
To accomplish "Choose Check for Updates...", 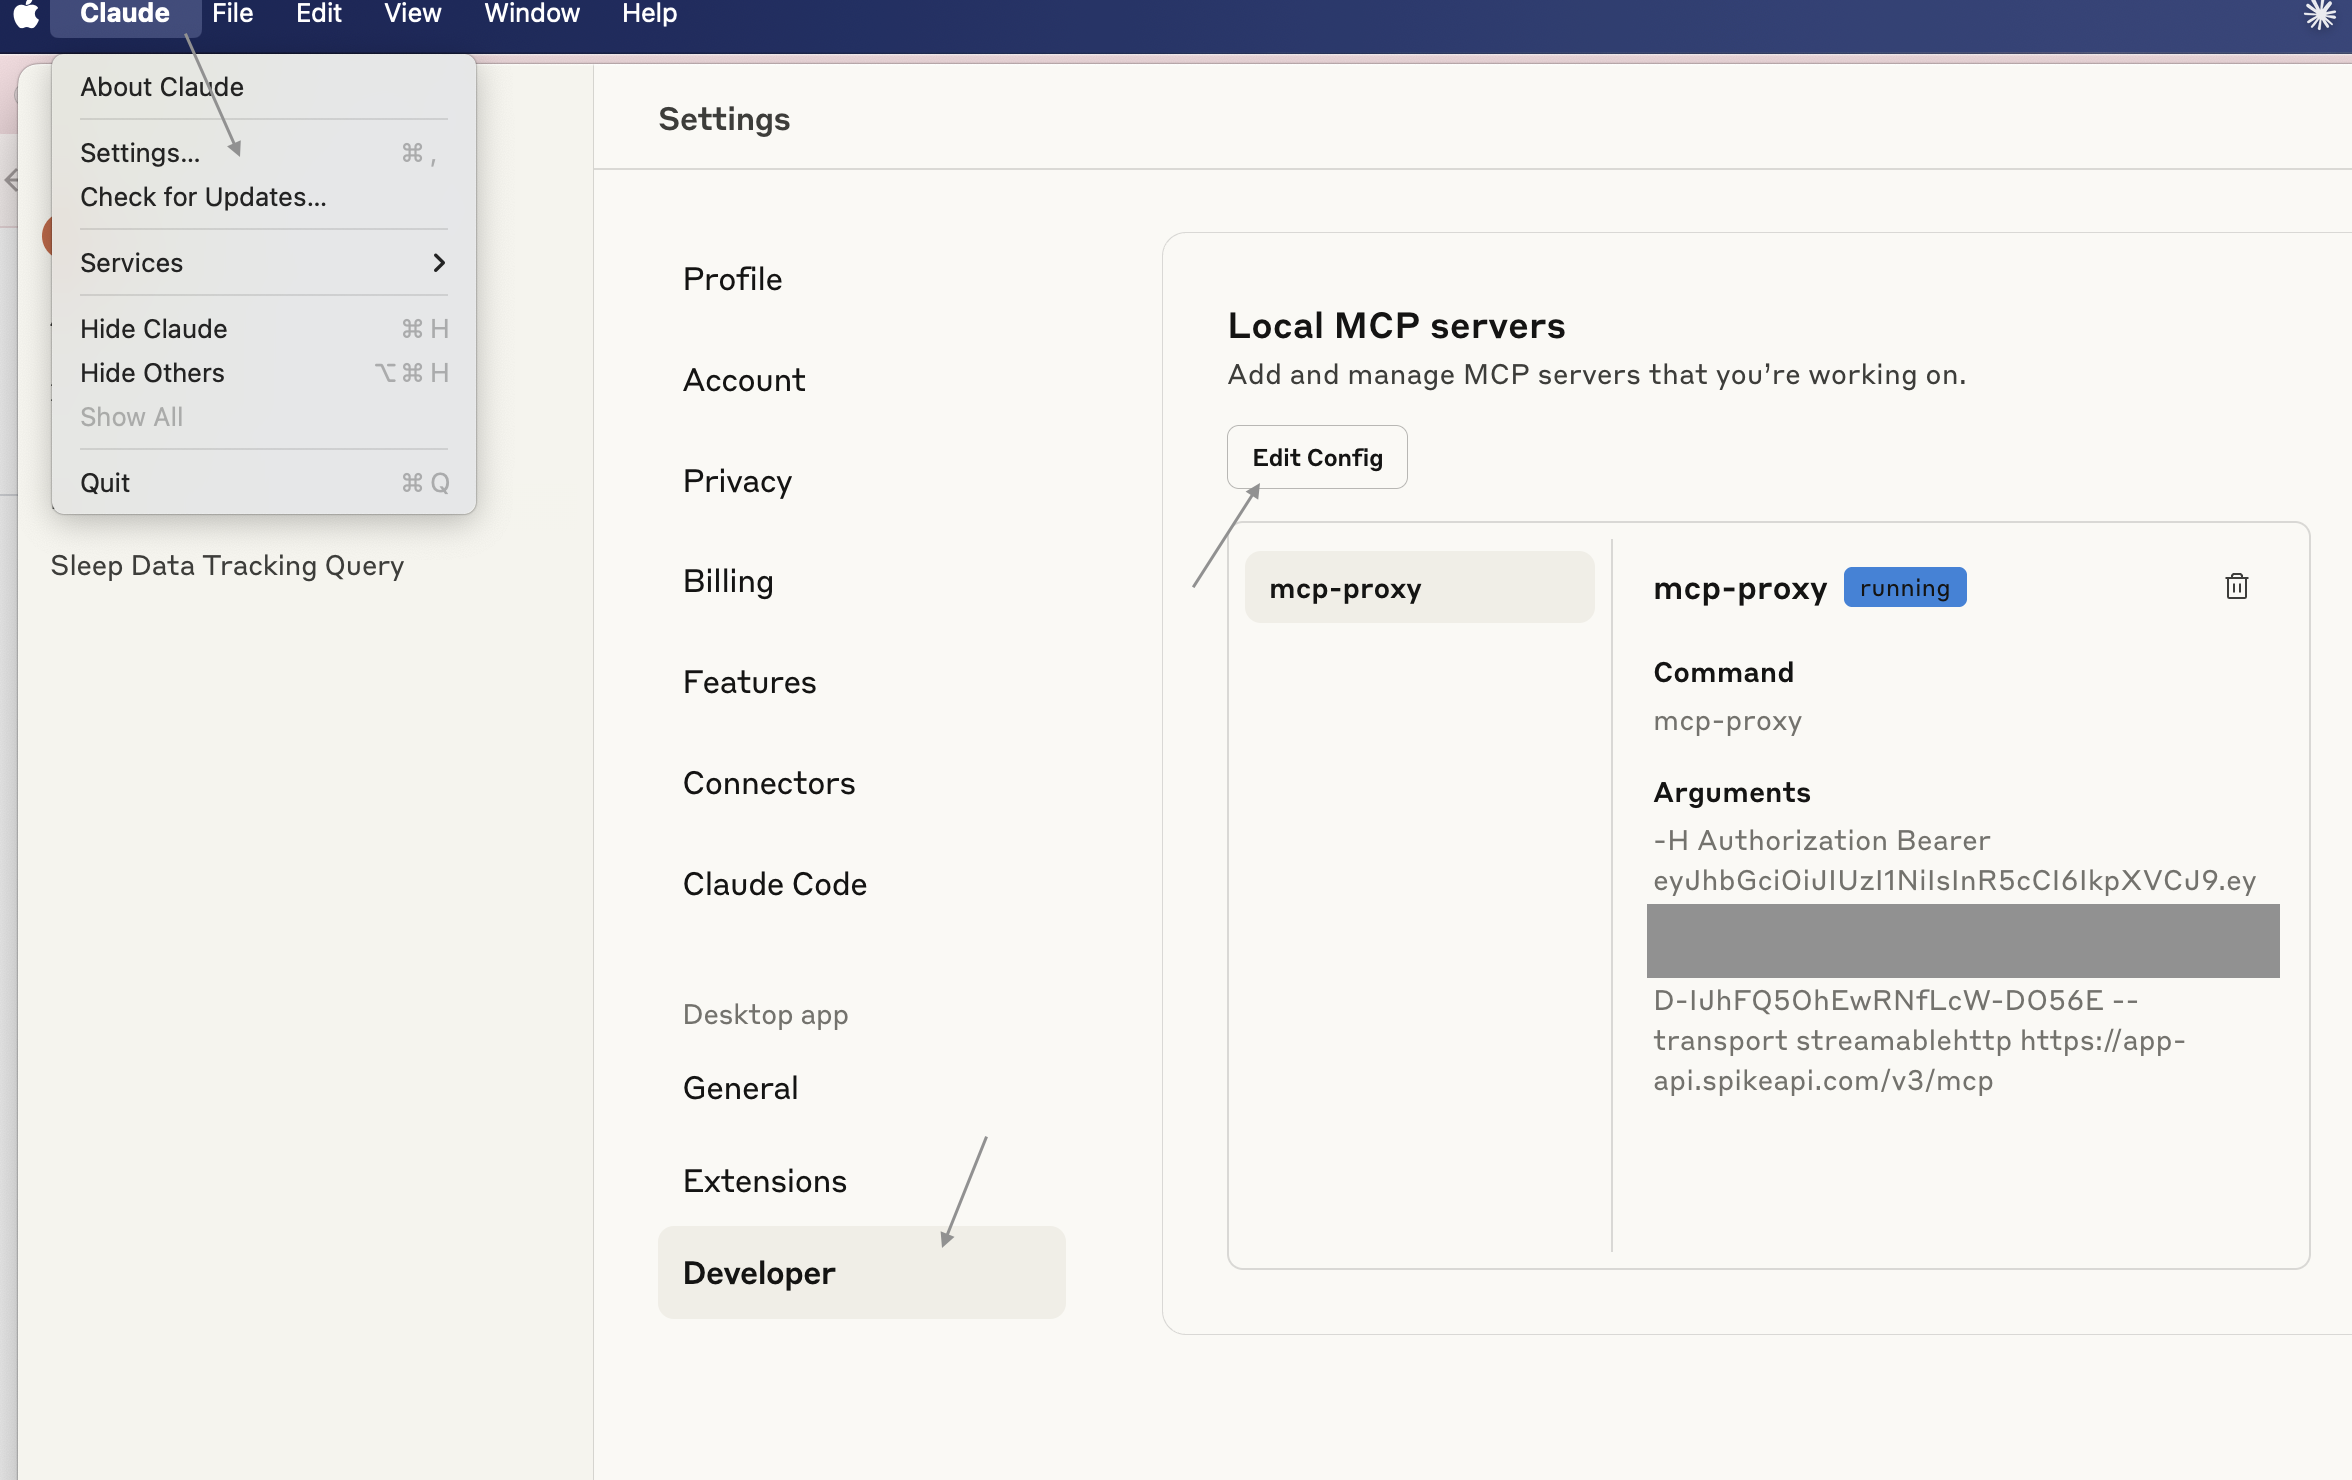I will (264, 197).
